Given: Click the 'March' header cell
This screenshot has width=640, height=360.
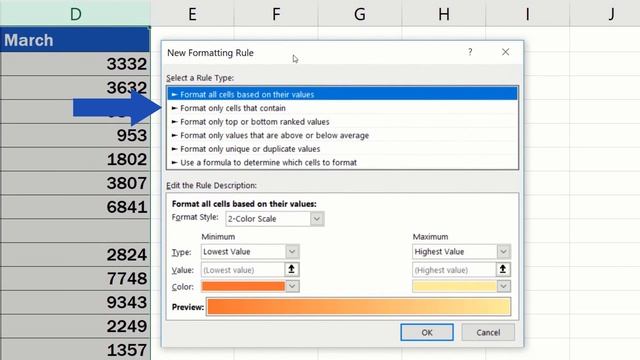Looking at the screenshot, I should (75, 40).
